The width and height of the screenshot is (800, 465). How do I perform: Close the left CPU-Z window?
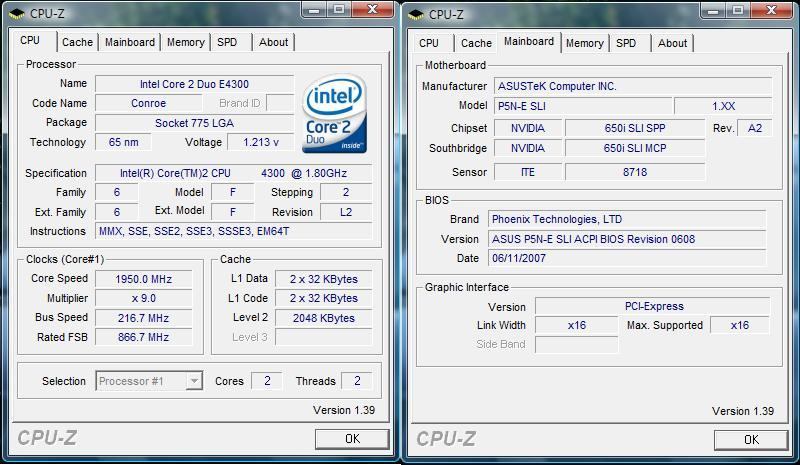point(373,10)
